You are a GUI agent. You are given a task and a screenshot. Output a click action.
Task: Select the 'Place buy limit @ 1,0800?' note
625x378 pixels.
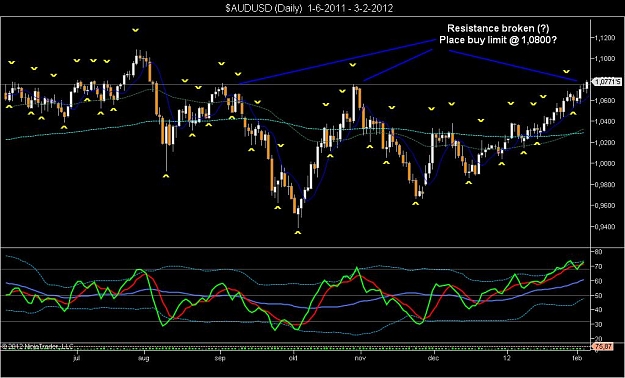[498, 40]
